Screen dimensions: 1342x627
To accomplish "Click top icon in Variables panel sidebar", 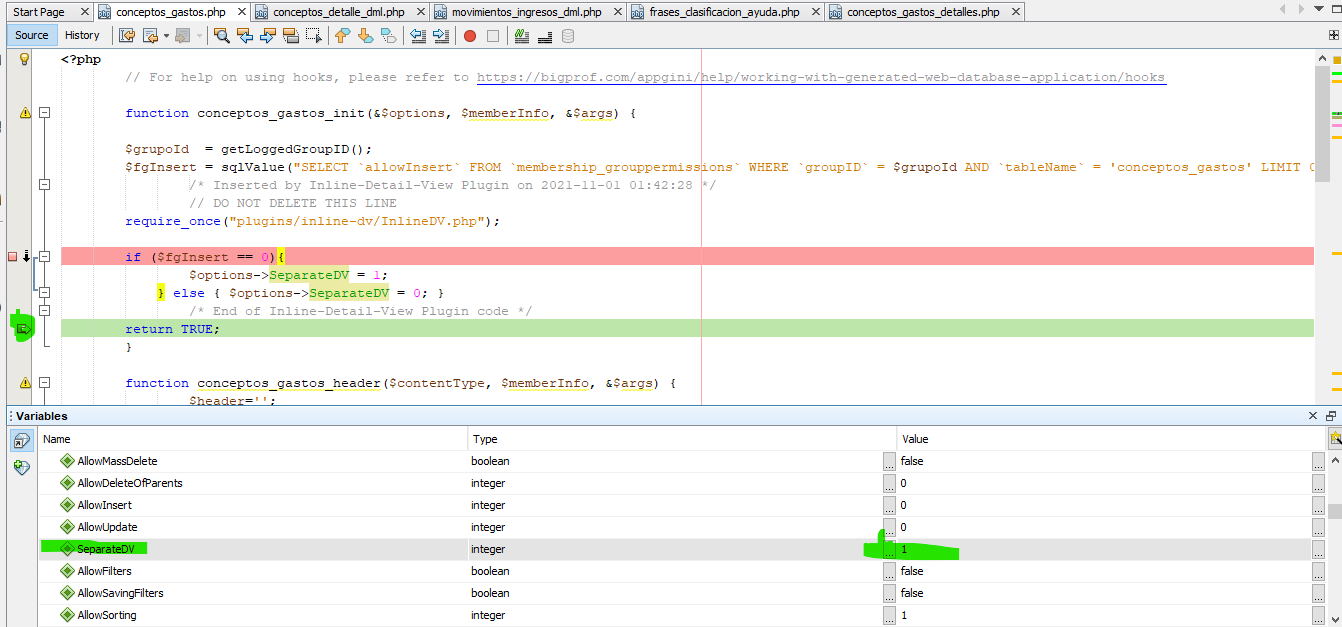I will click(x=21, y=440).
